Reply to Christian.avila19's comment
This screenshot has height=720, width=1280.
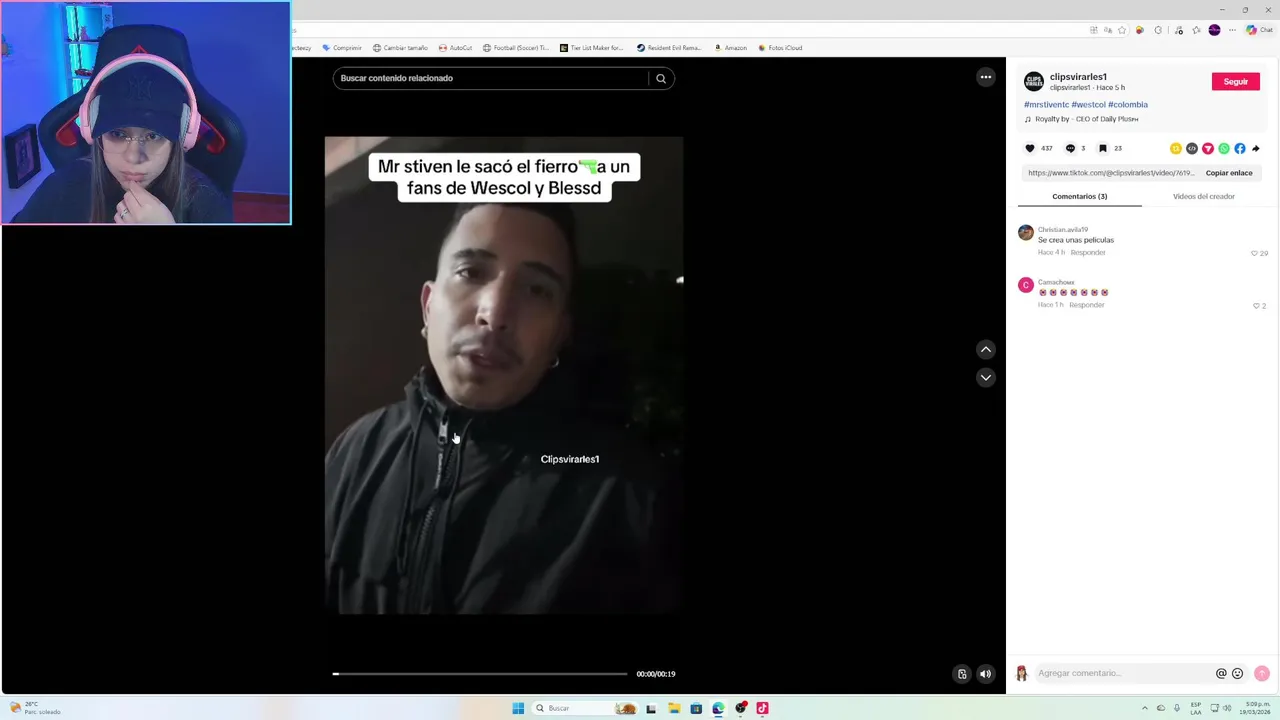tap(1088, 252)
